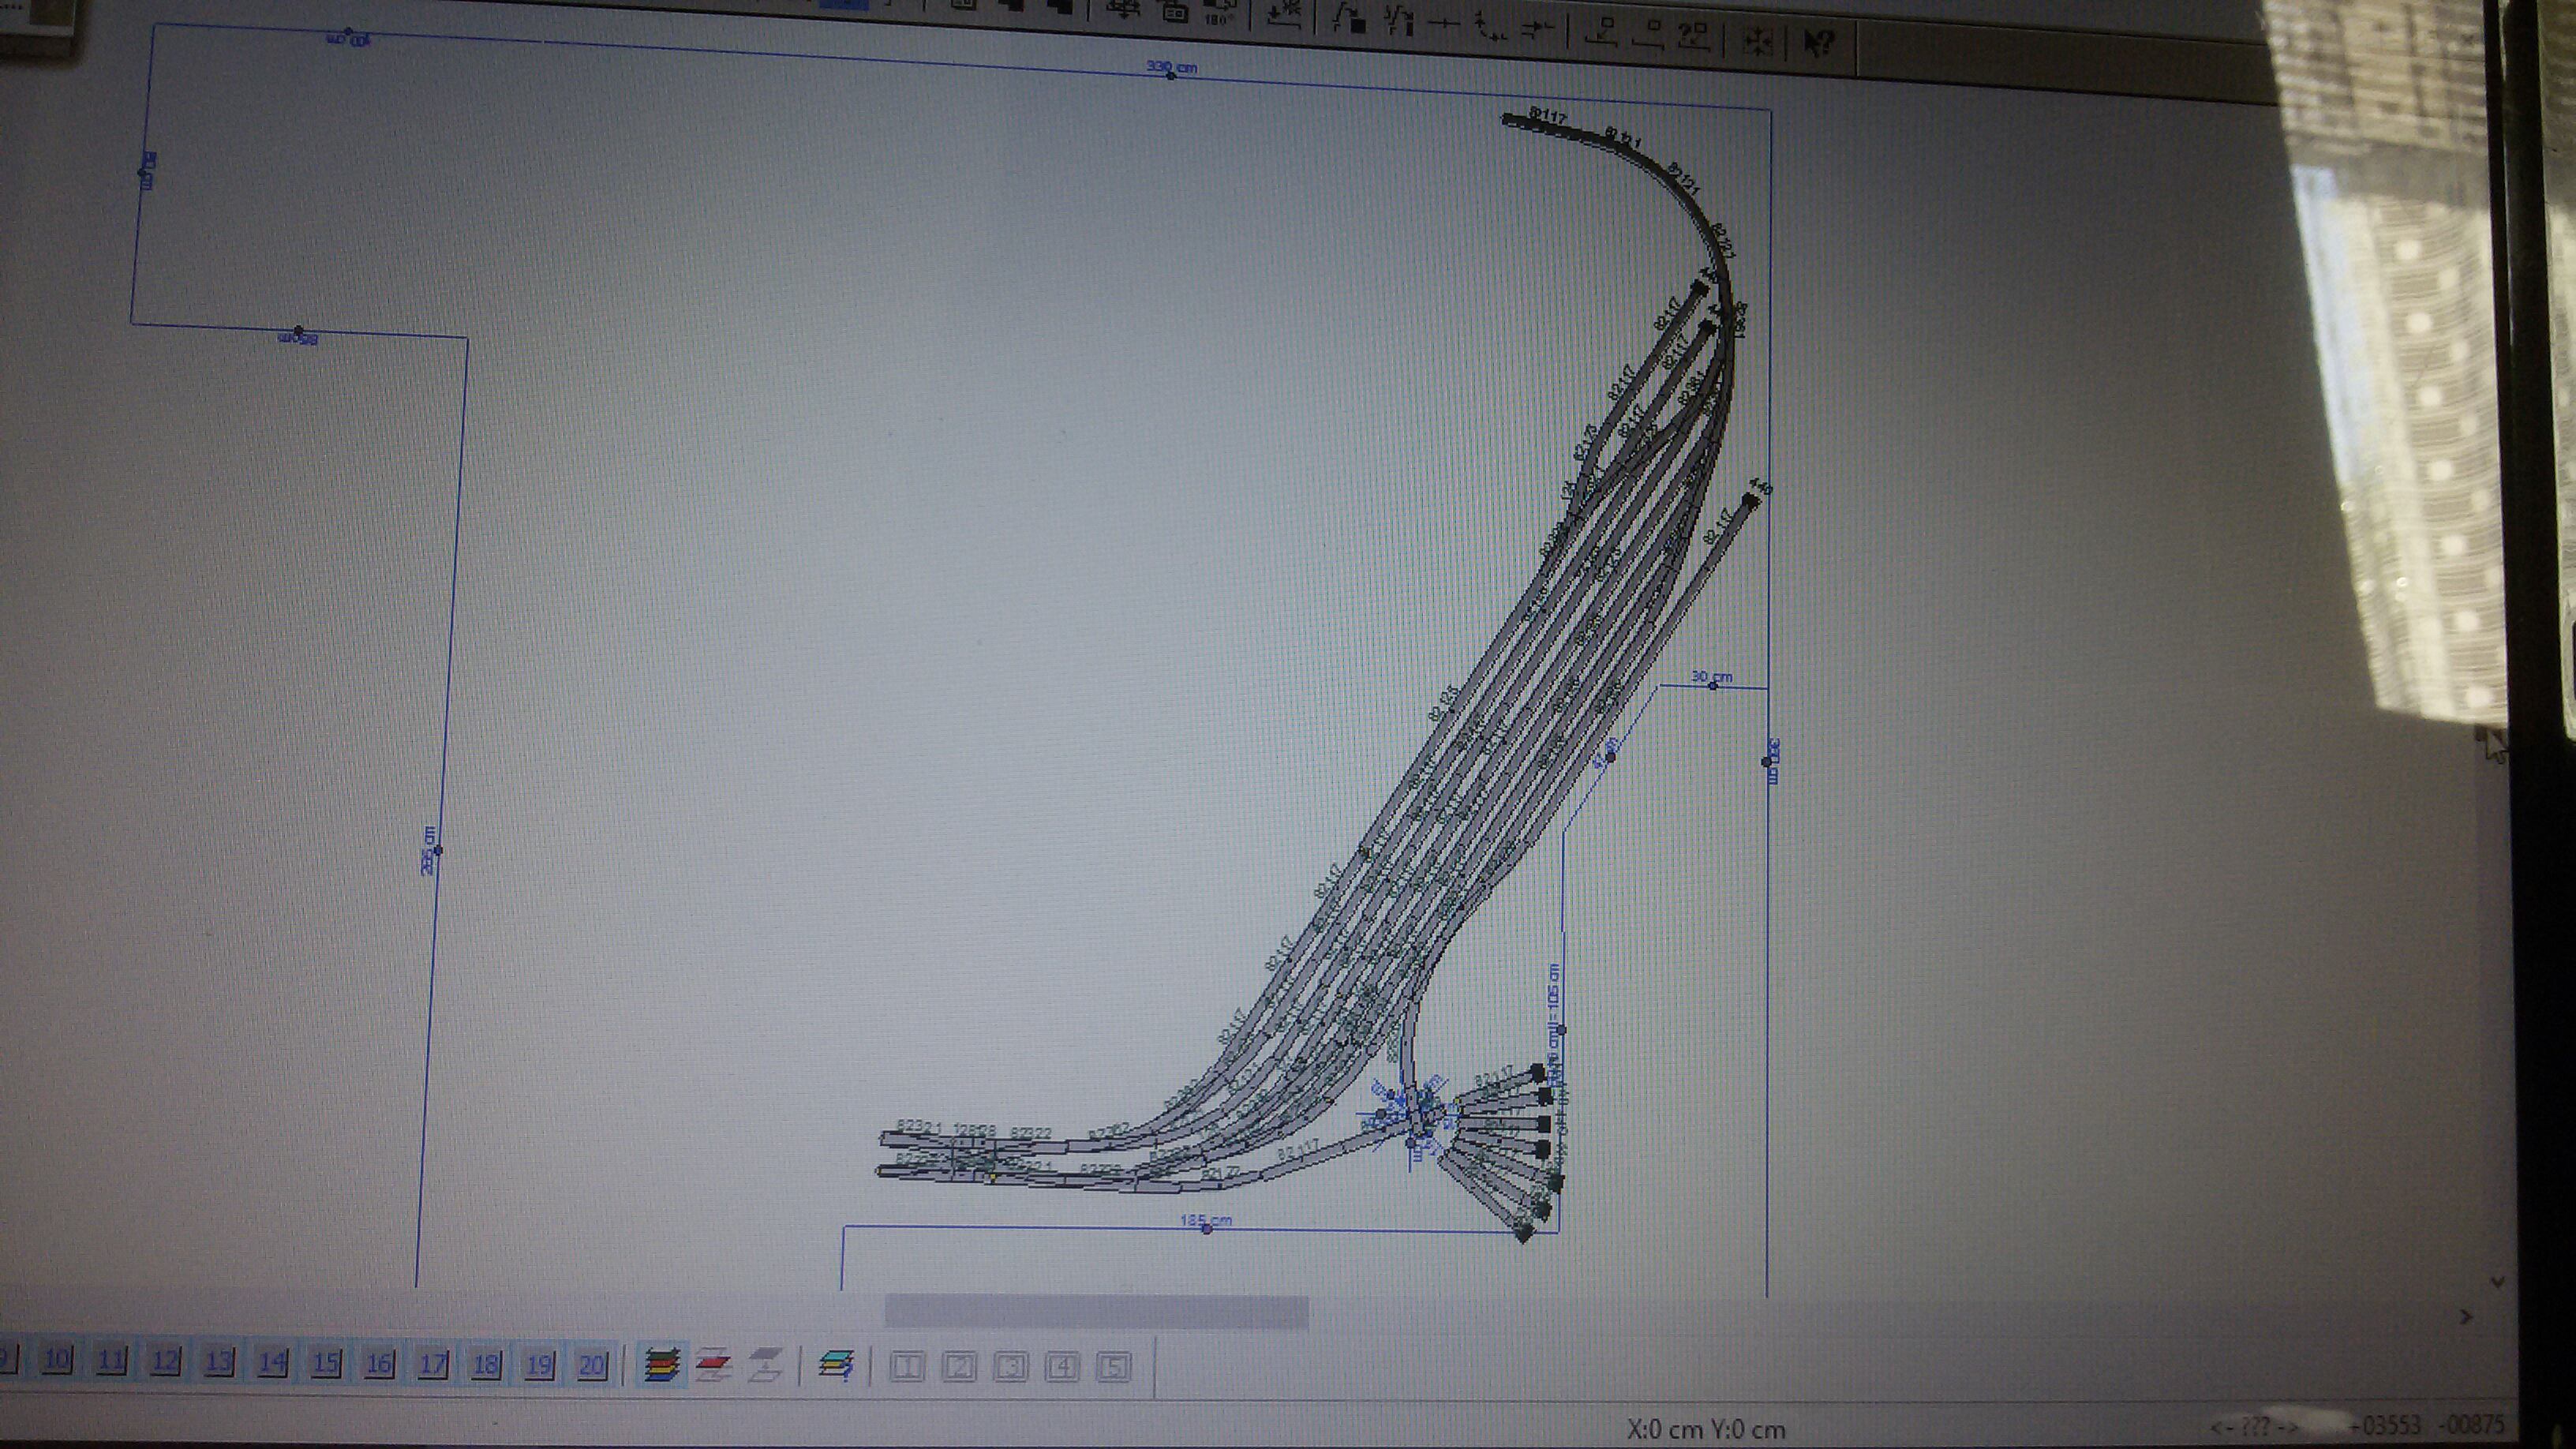Click the horizontal scrollbar thumb

[1096, 1311]
